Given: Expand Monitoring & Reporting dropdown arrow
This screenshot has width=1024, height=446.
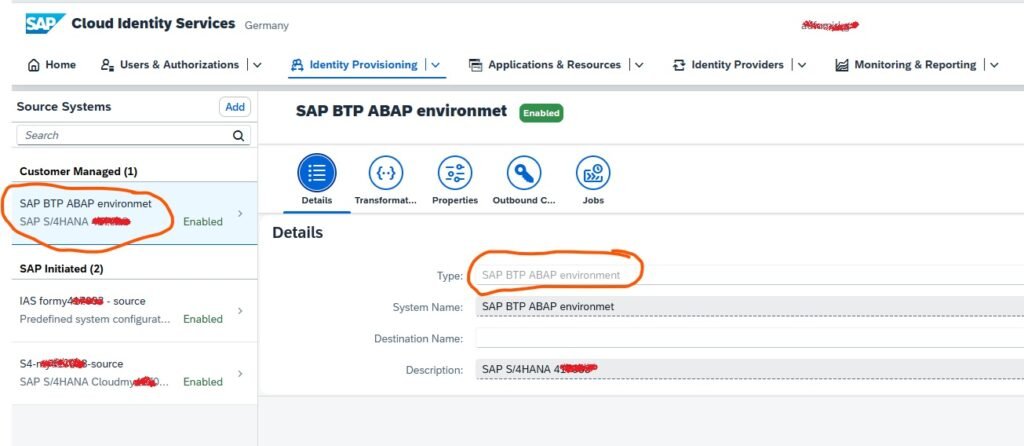Looking at the screenshot, I should click(x=994, y=65).
